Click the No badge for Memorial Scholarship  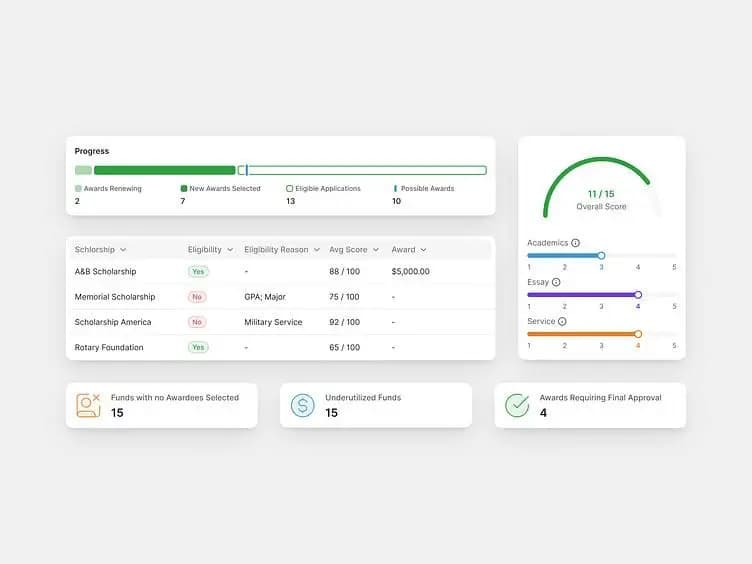197,297
